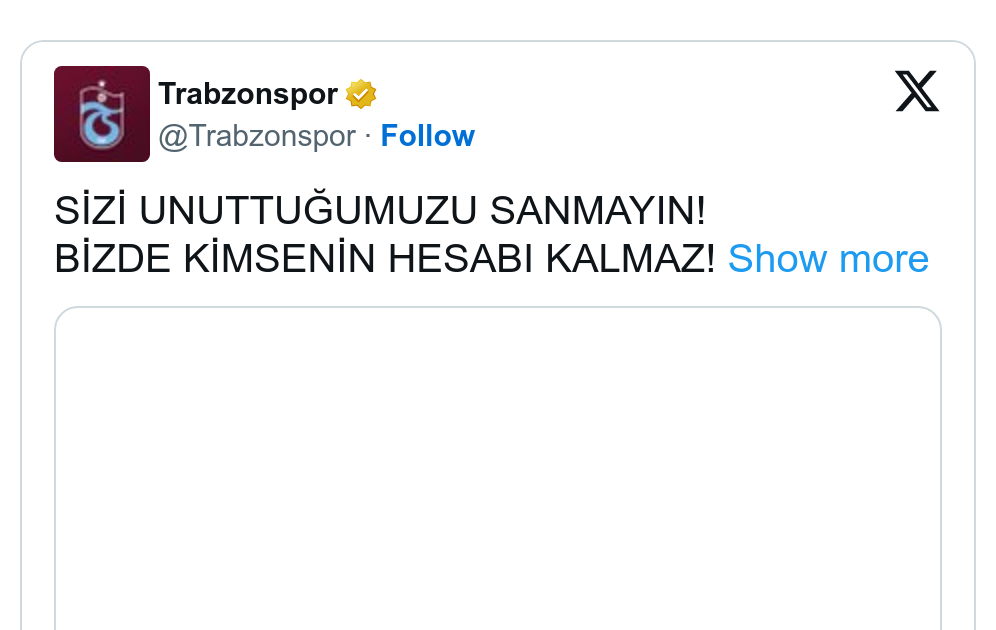Open the X logo in the tweet corner
996x630 pixels.
click(x=917, y=91)
